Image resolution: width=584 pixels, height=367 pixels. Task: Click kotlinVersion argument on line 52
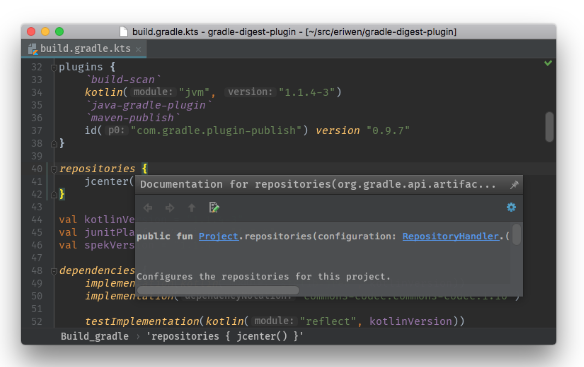410,321
